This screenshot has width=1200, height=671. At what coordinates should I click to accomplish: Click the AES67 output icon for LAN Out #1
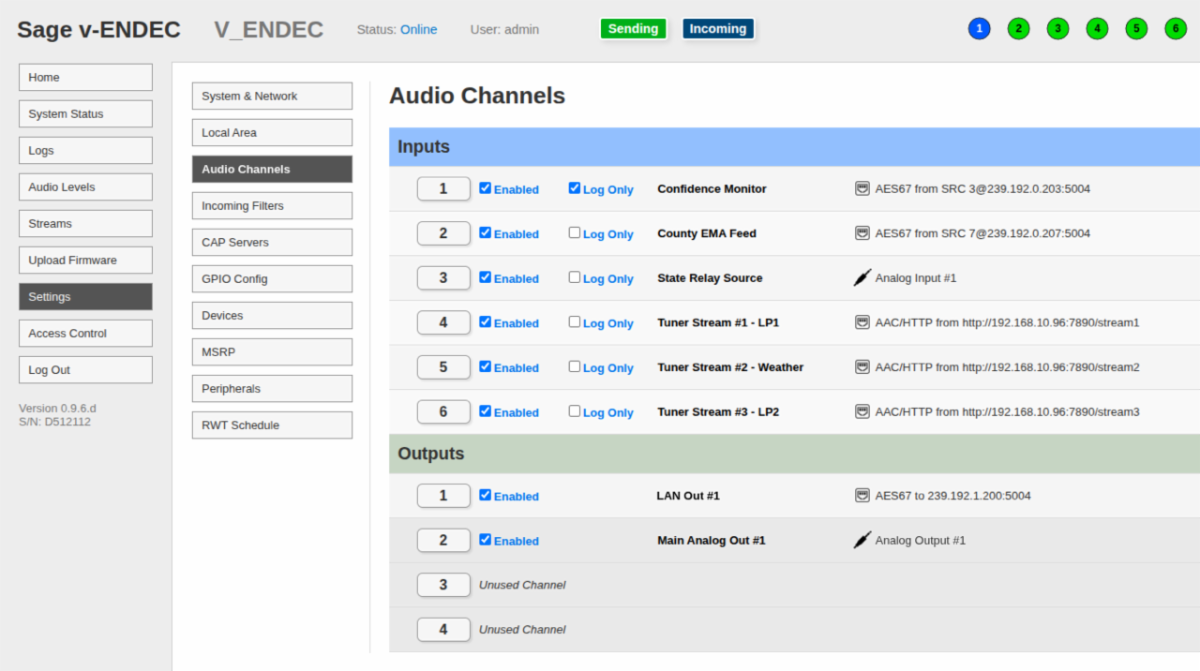(861, 495)
